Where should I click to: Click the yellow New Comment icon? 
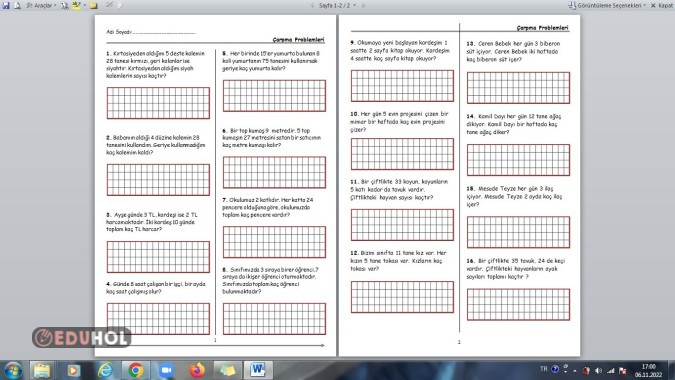pos(93,6)
